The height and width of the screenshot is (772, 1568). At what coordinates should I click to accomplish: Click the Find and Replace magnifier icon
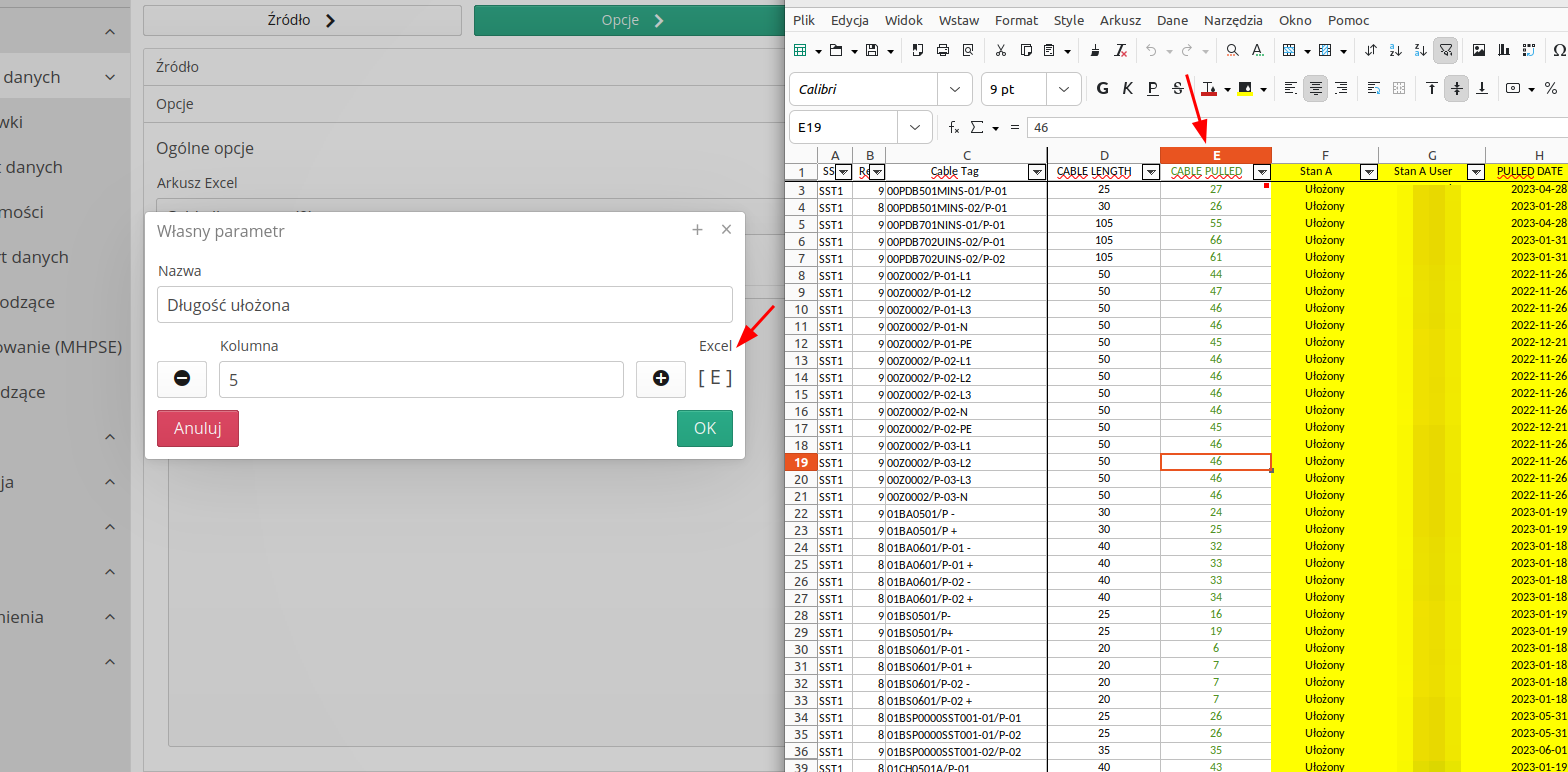(x=1233, y=50)
